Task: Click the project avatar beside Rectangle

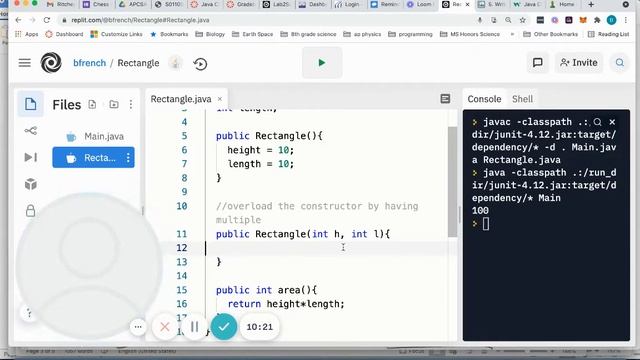Action: pyautogui.click(x=176, y=63)
